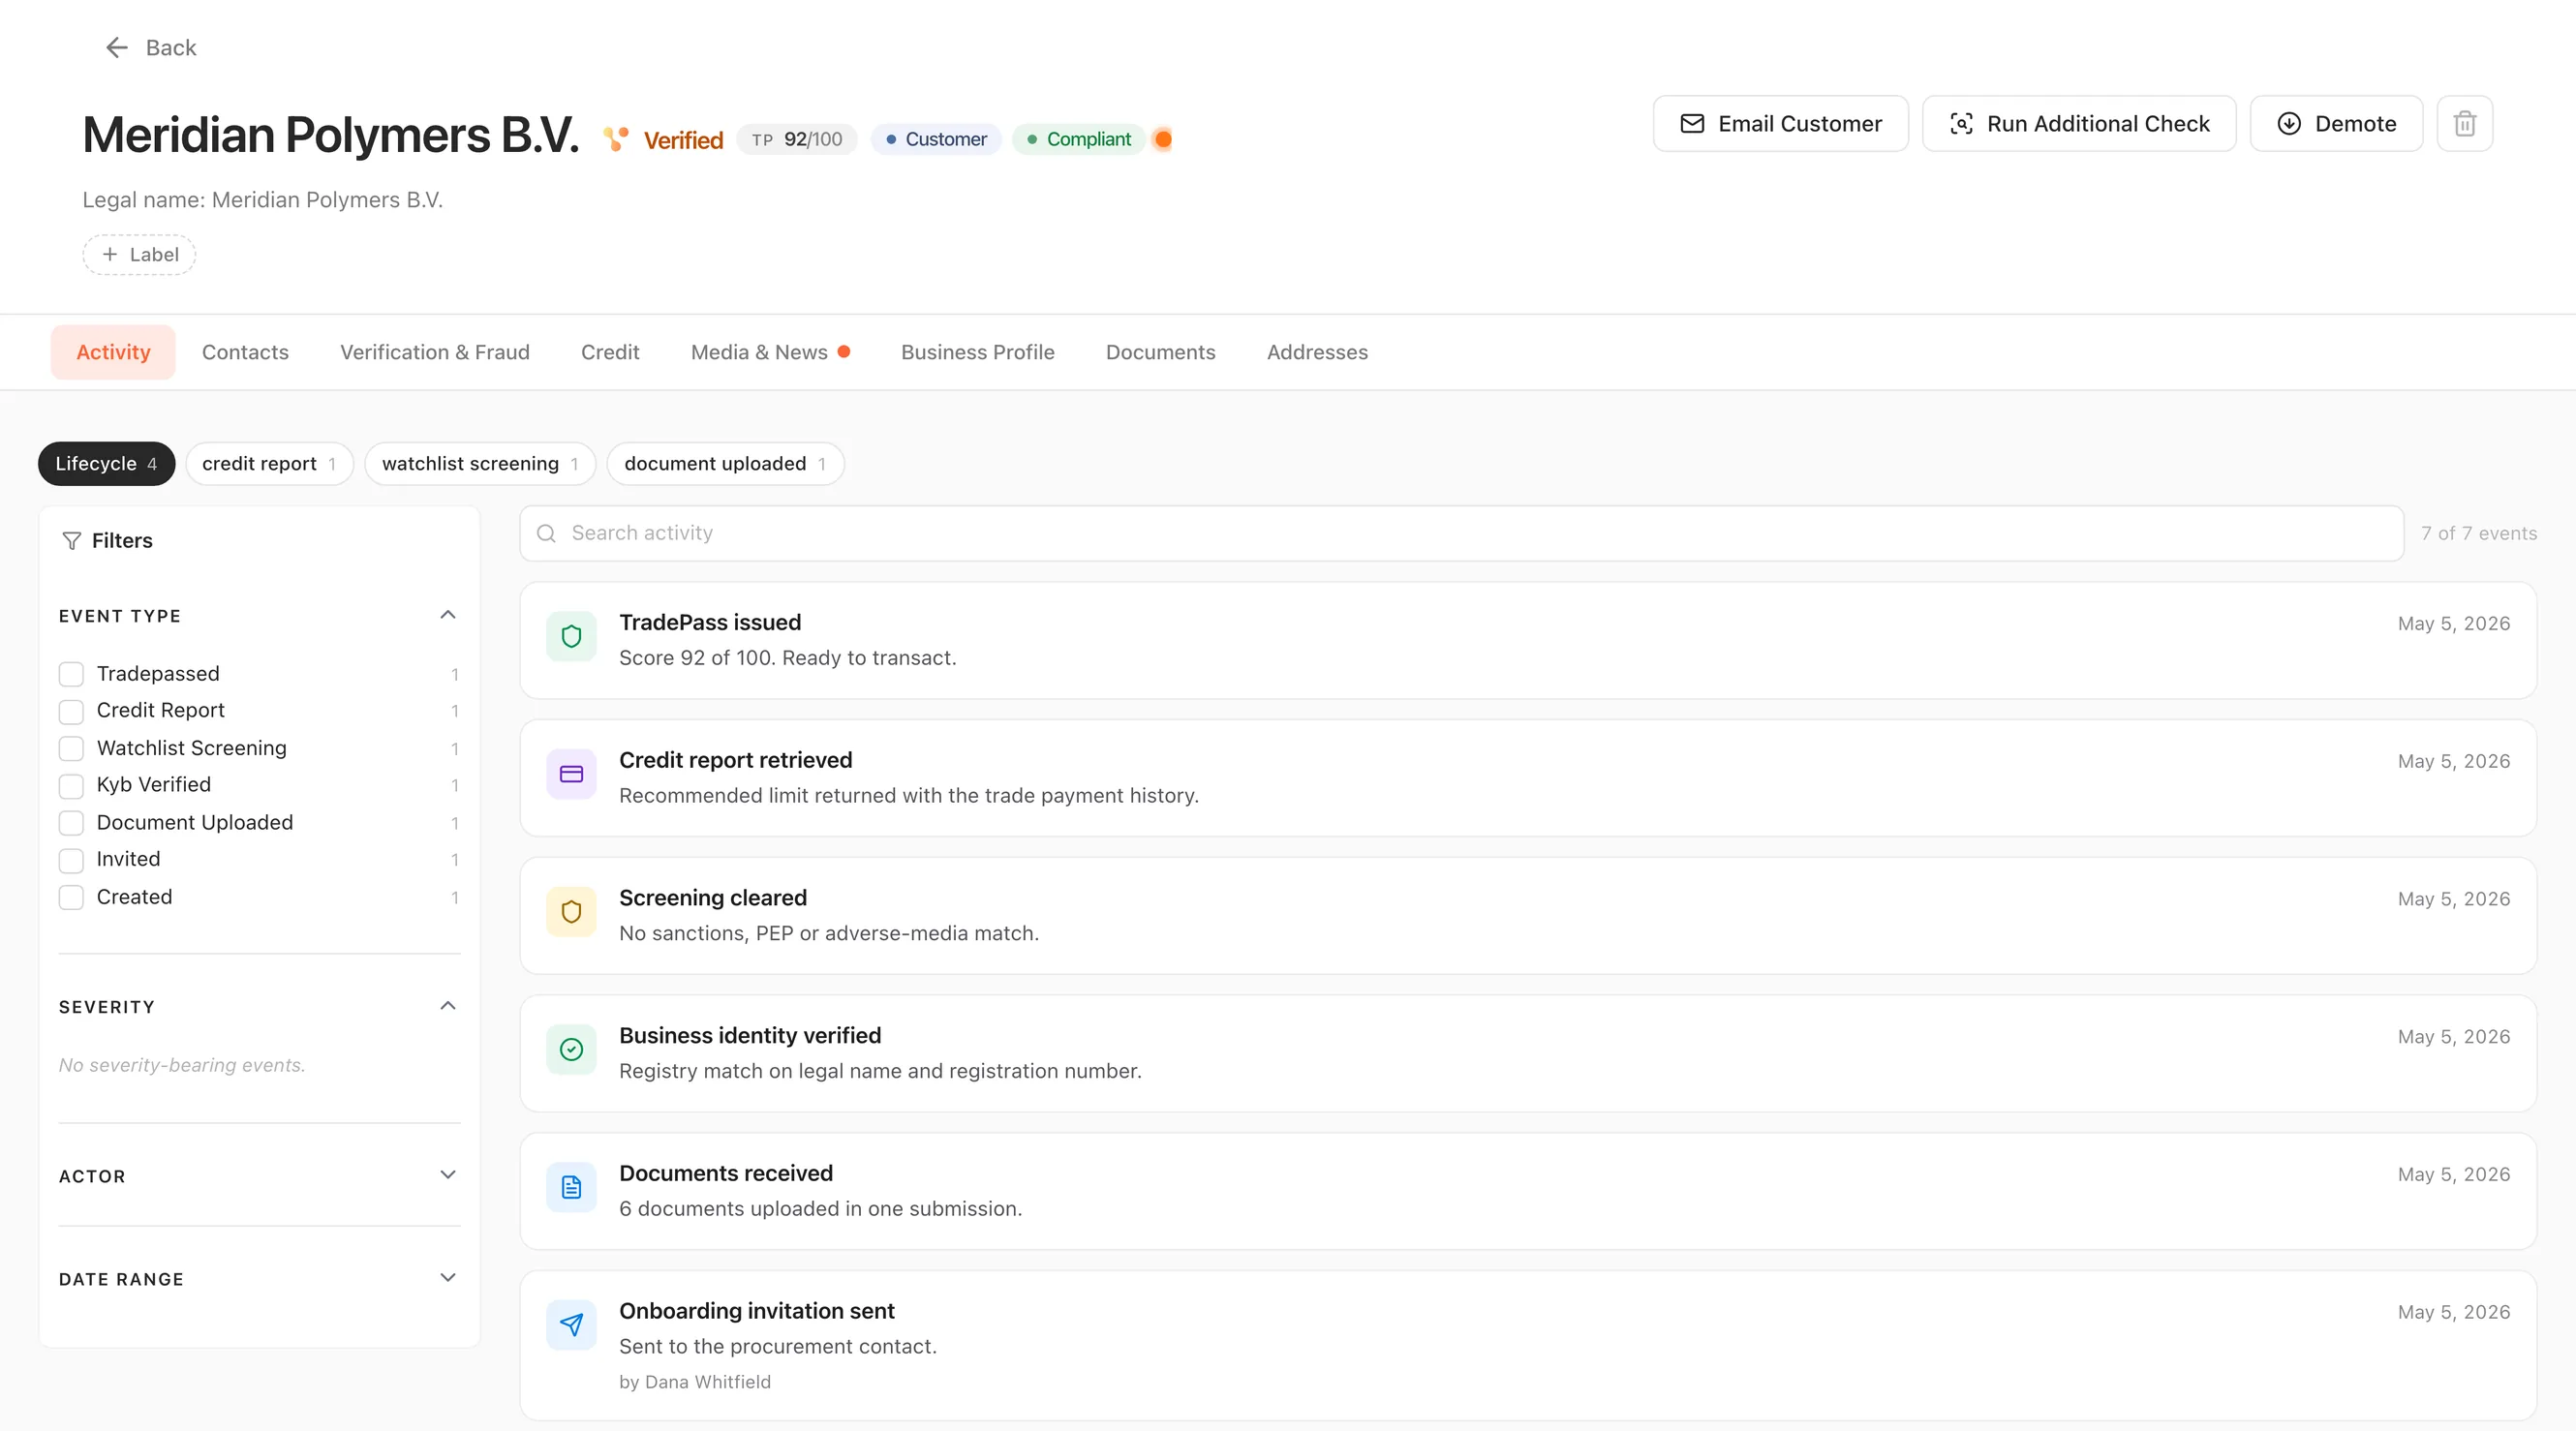2576x1431 pixels.
Task: Open the Contacts tab
Action: pos(245,352)
